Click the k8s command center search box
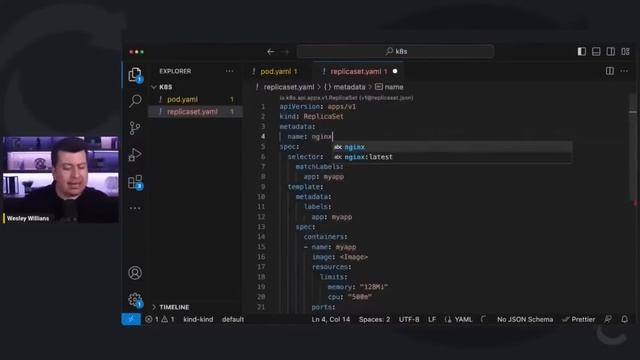The height and width of the screenshot is (360, 640). pyautogui.click(x=396, y=51)
